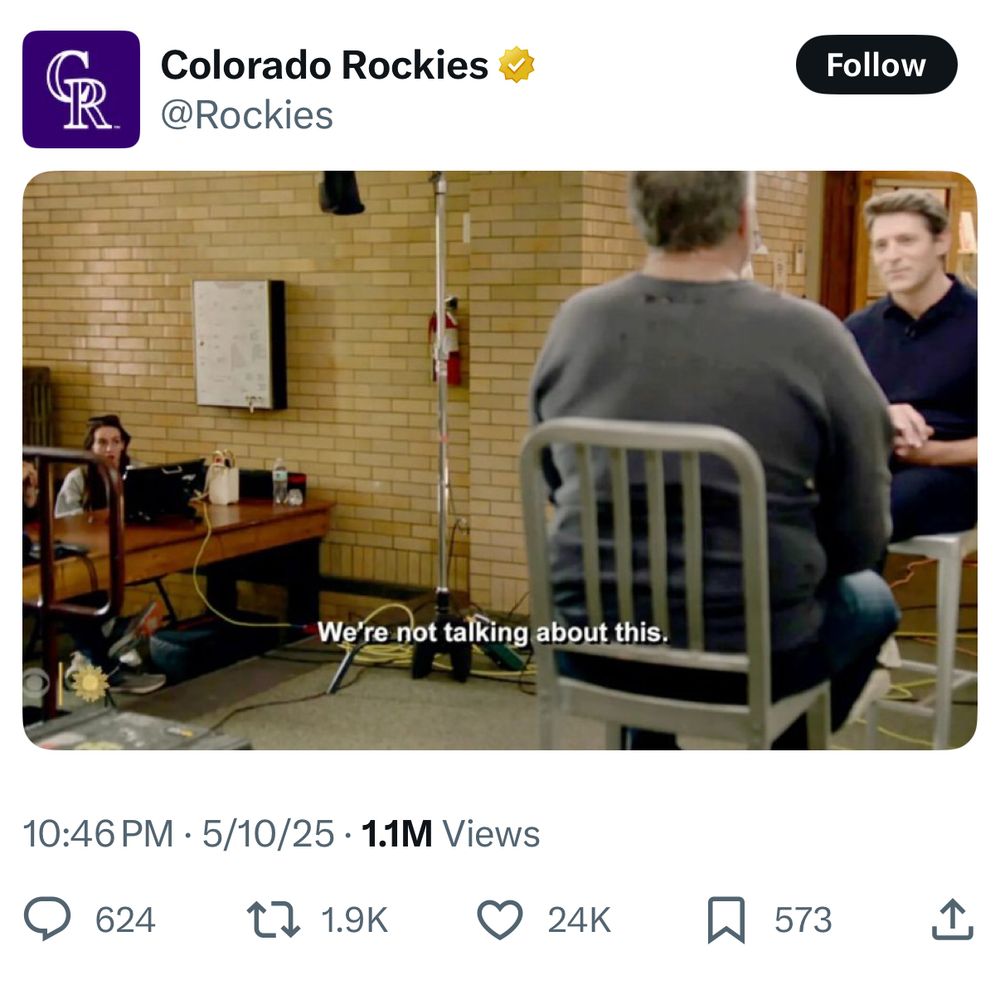Click the 573 bookmarks count
1000x994 pixels.
pos(803,920)
